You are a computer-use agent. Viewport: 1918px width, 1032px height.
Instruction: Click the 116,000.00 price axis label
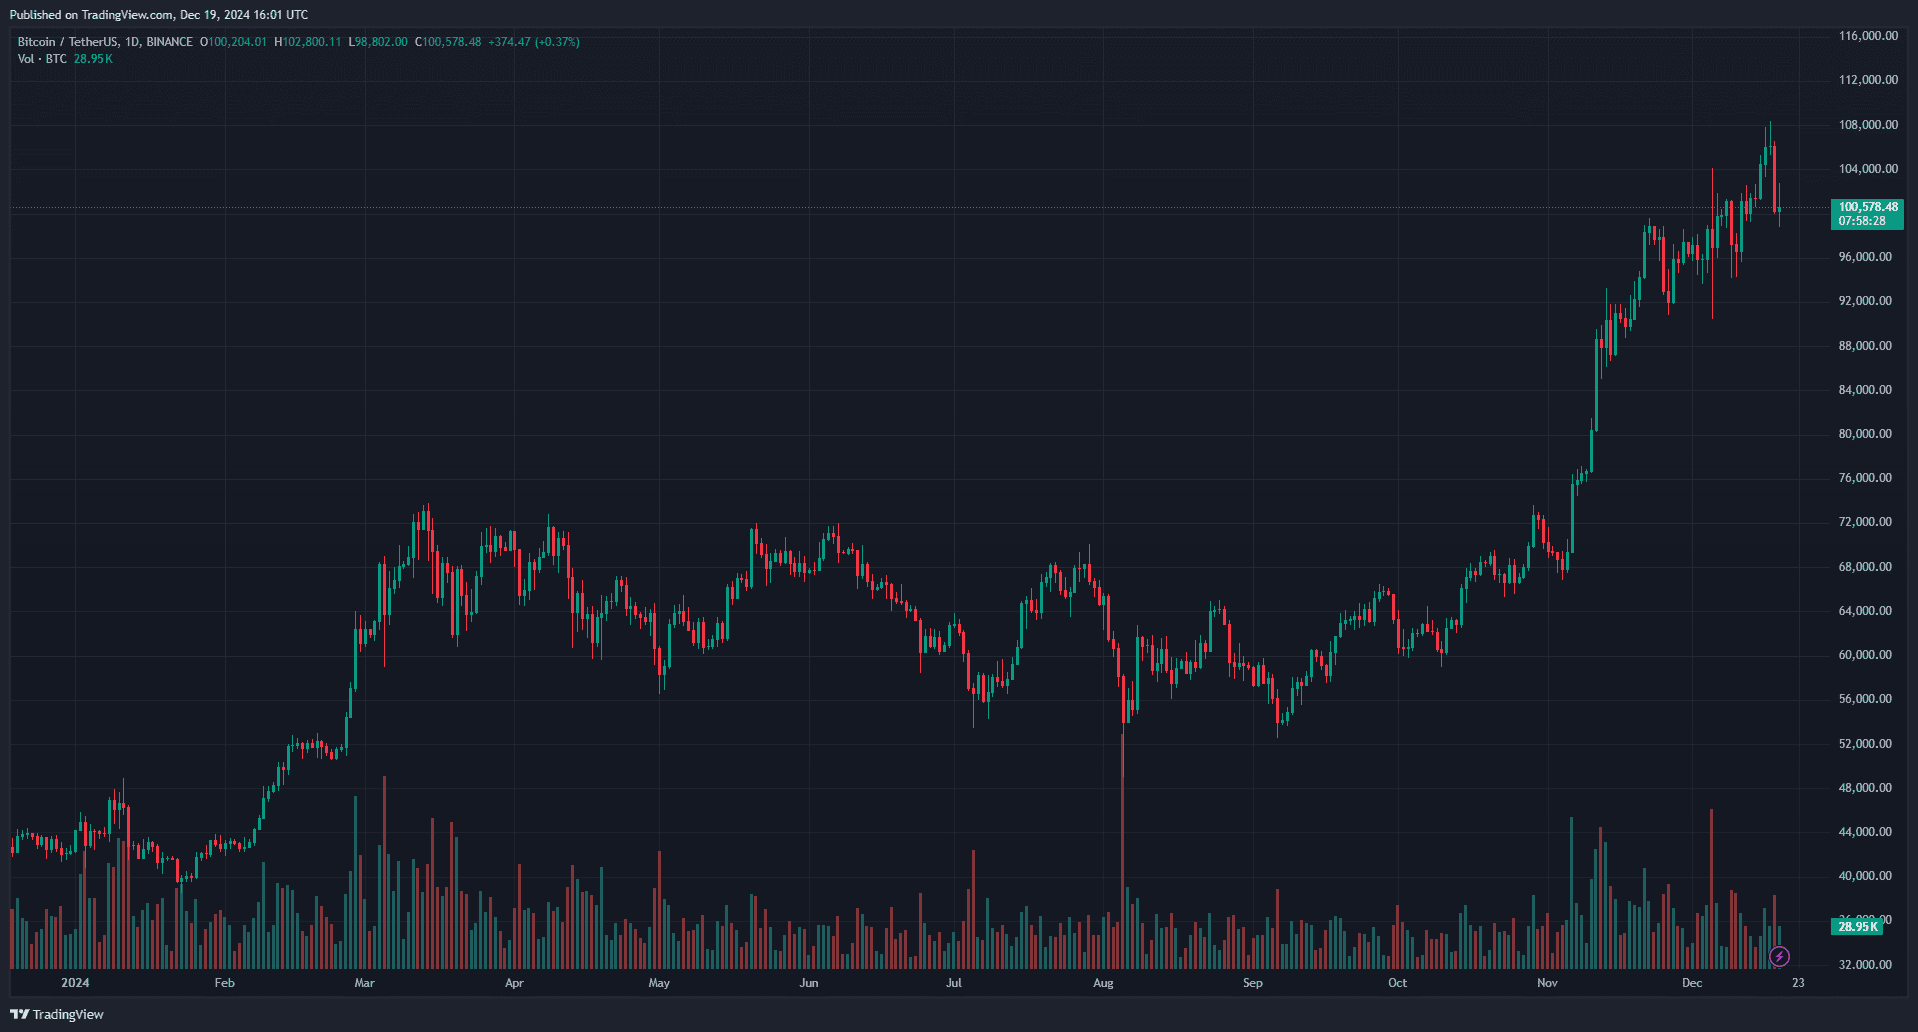1868,36
